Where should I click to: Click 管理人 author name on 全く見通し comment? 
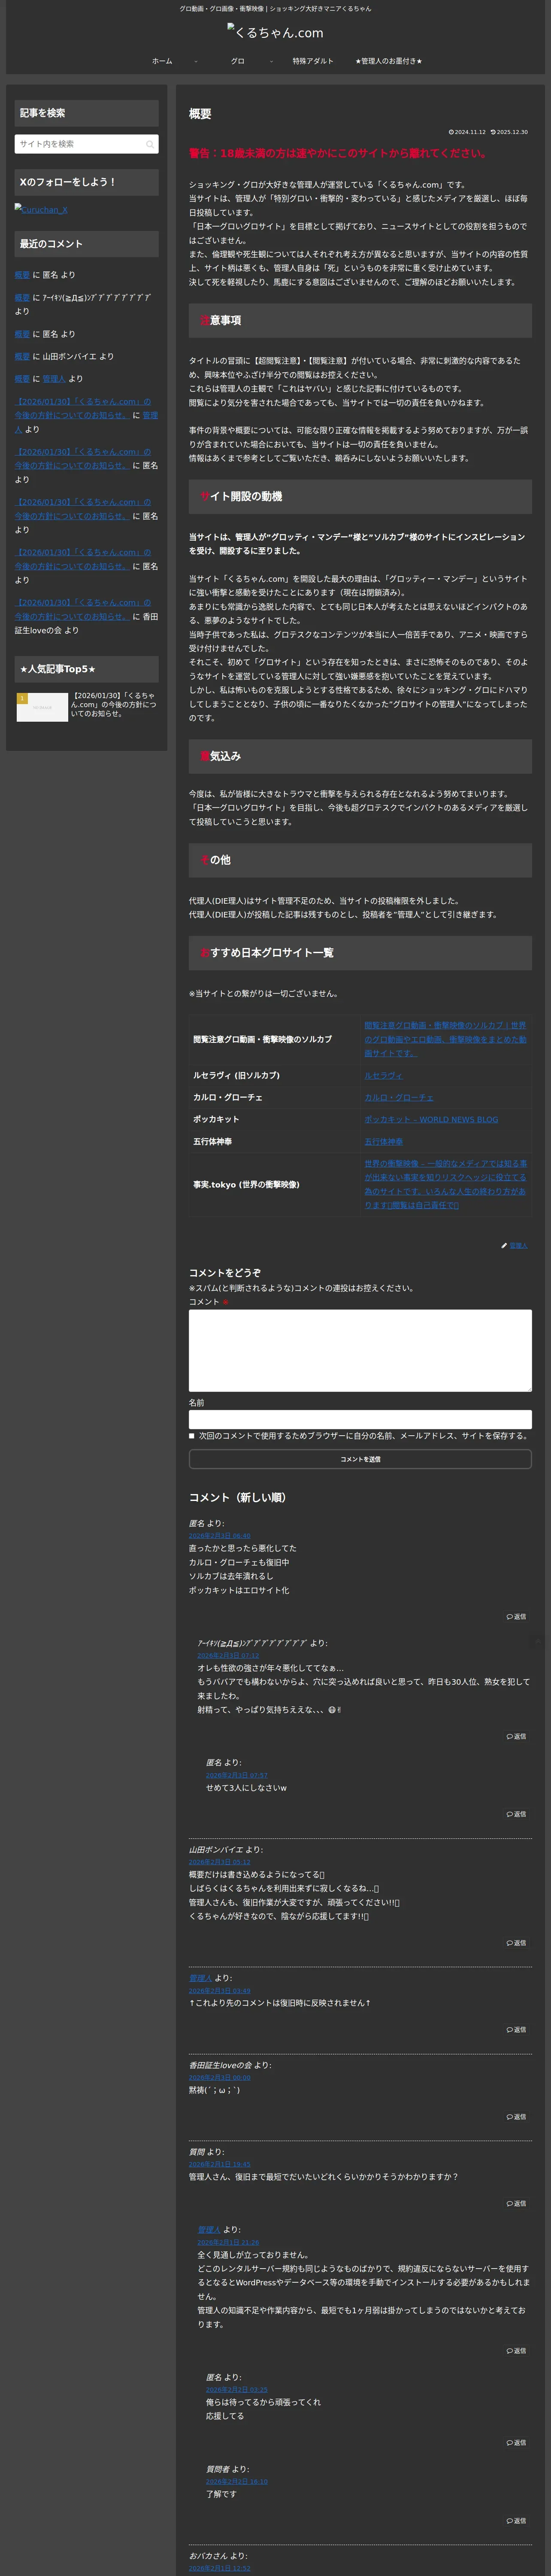pos(209,2230)
